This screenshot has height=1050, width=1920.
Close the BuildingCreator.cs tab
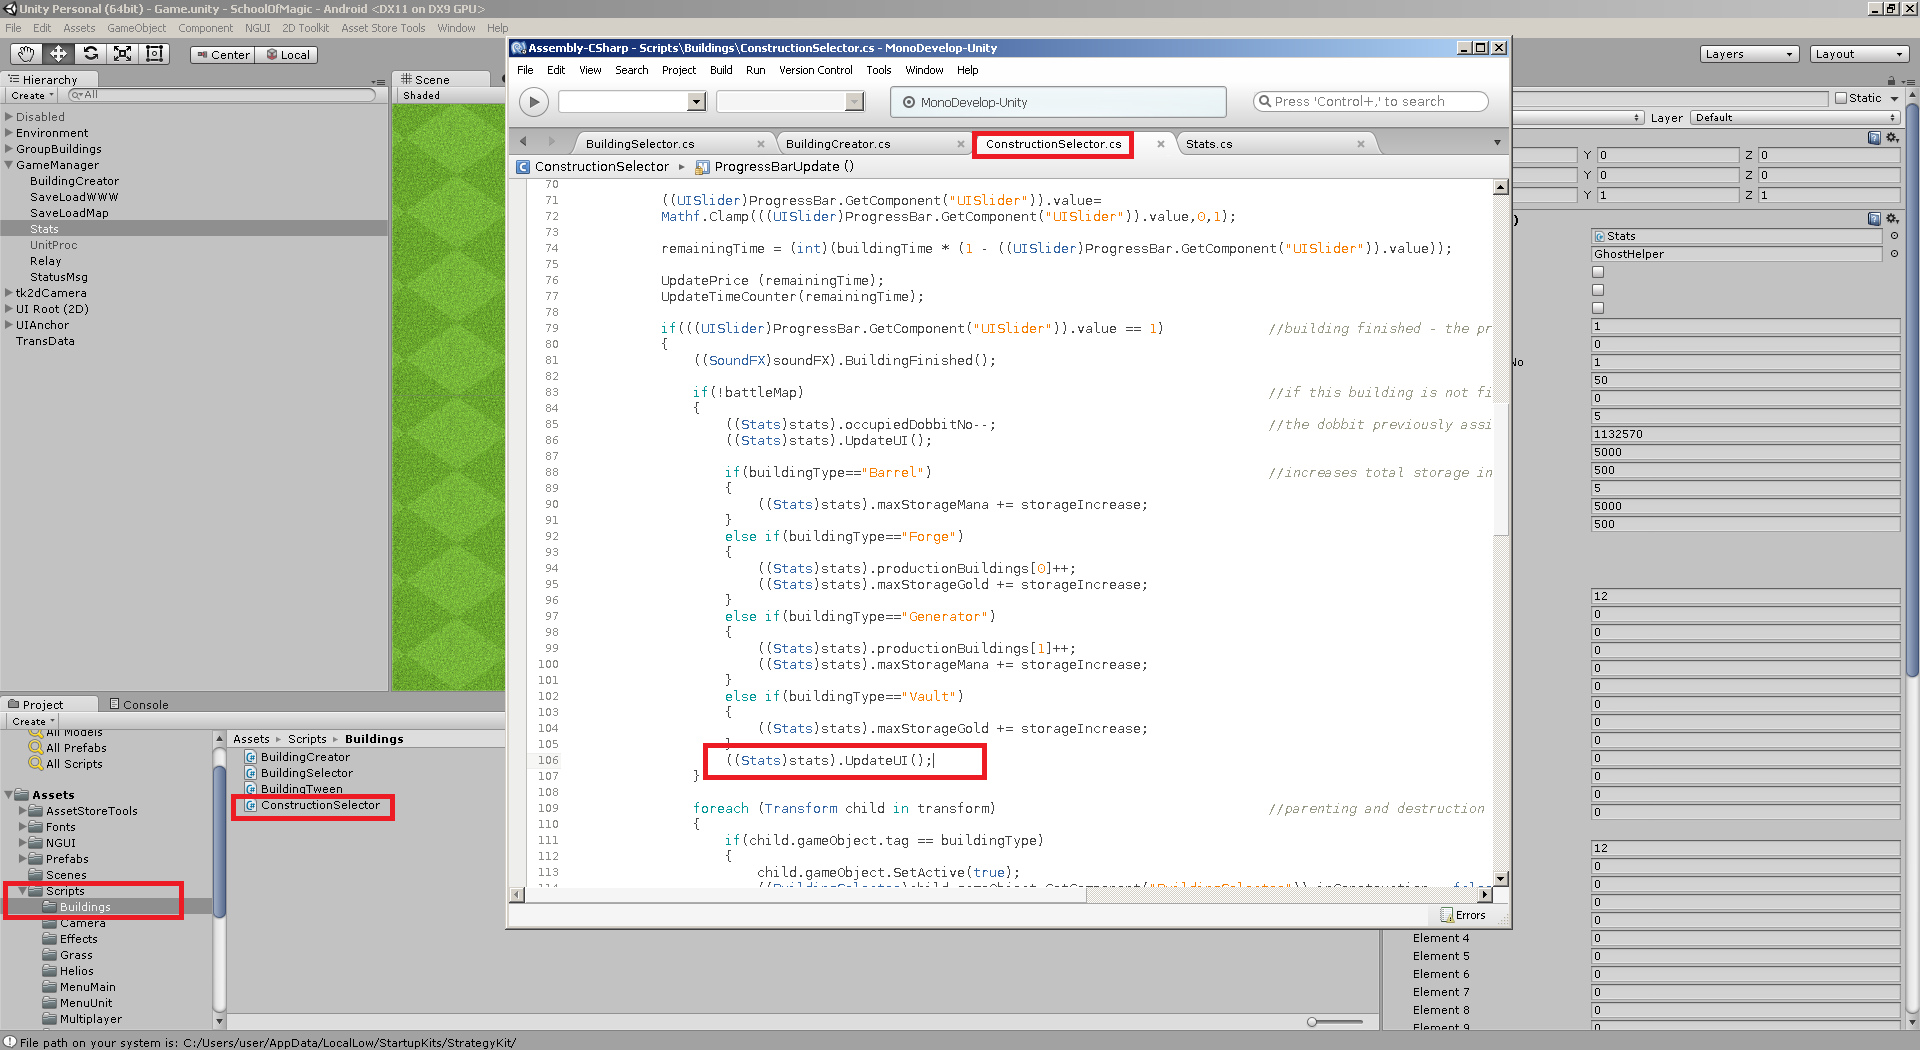coord(961,144)
